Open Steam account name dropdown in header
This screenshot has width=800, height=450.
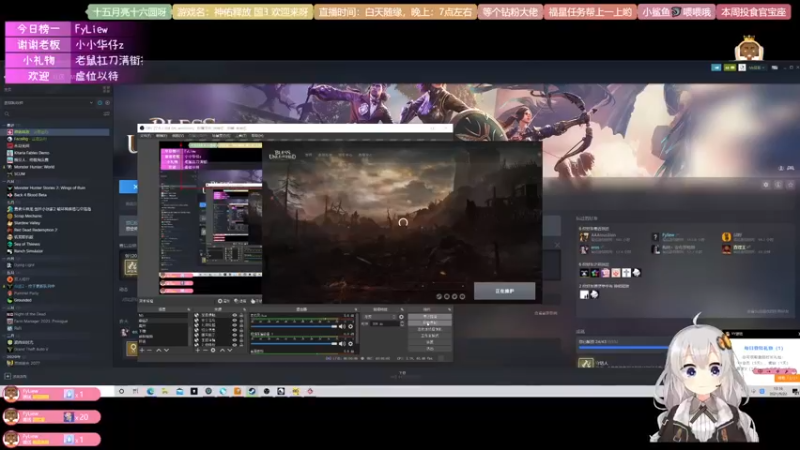point(756,67)
